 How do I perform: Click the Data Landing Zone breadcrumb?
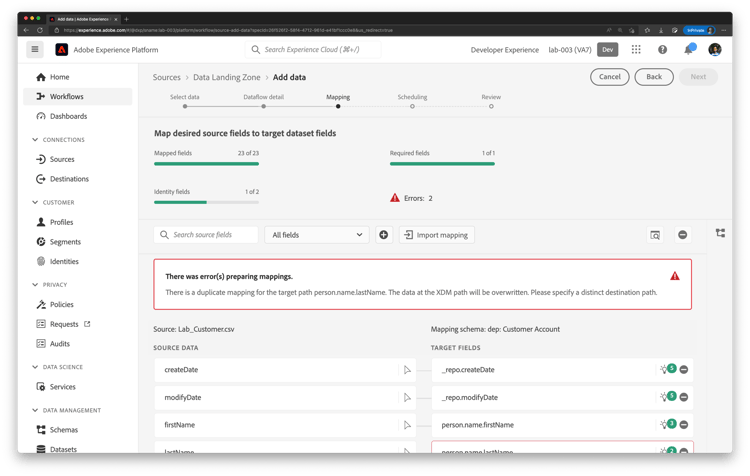tap(227, 77)
